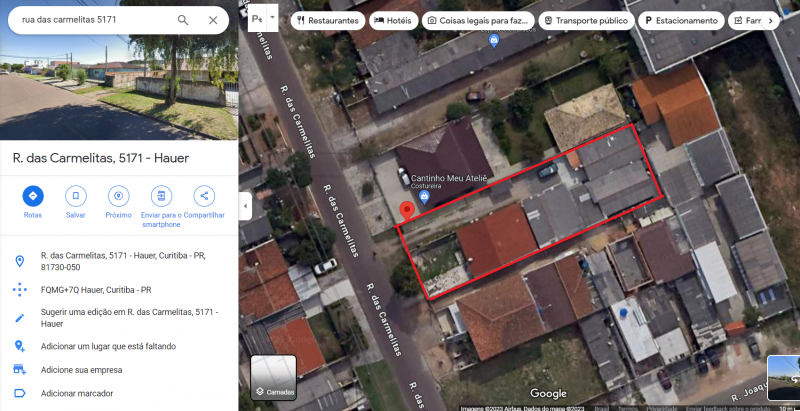800x411 pixels.
Task: Share location via Compartilhar icon
Action: pyautogui.click(x=204, y=196)
